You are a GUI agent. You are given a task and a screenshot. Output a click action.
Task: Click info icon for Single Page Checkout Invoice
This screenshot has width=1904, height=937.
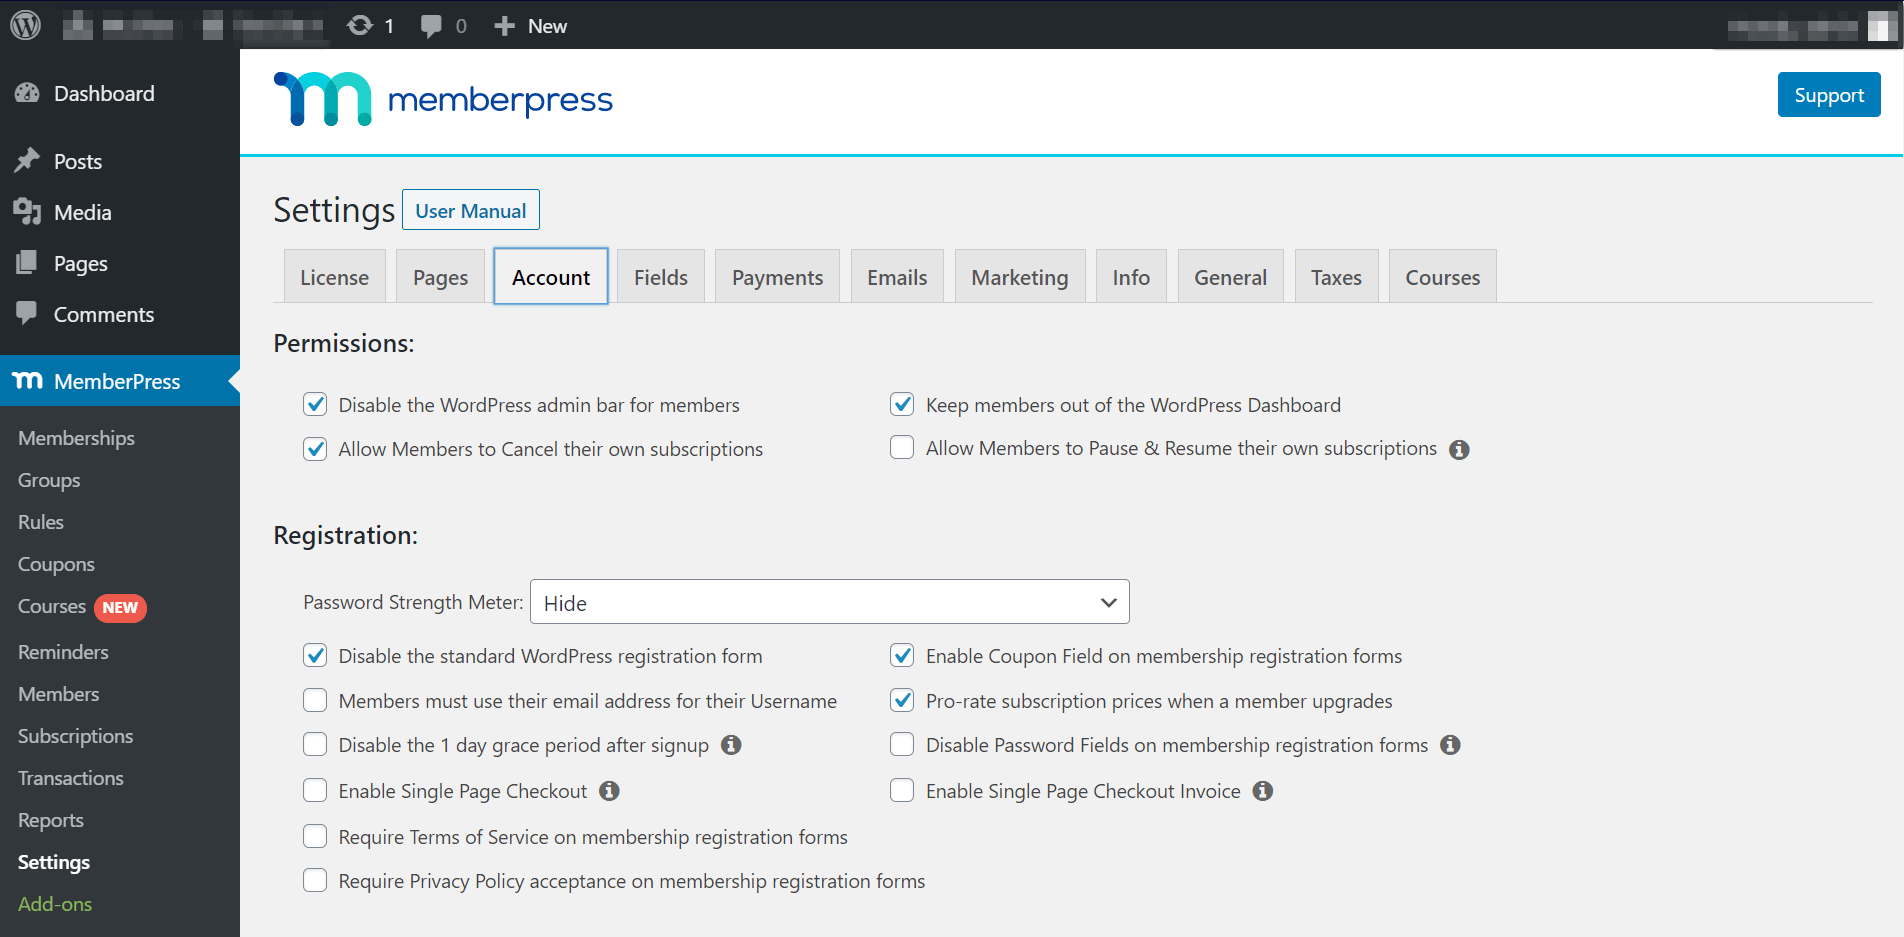pos(1263,791)
